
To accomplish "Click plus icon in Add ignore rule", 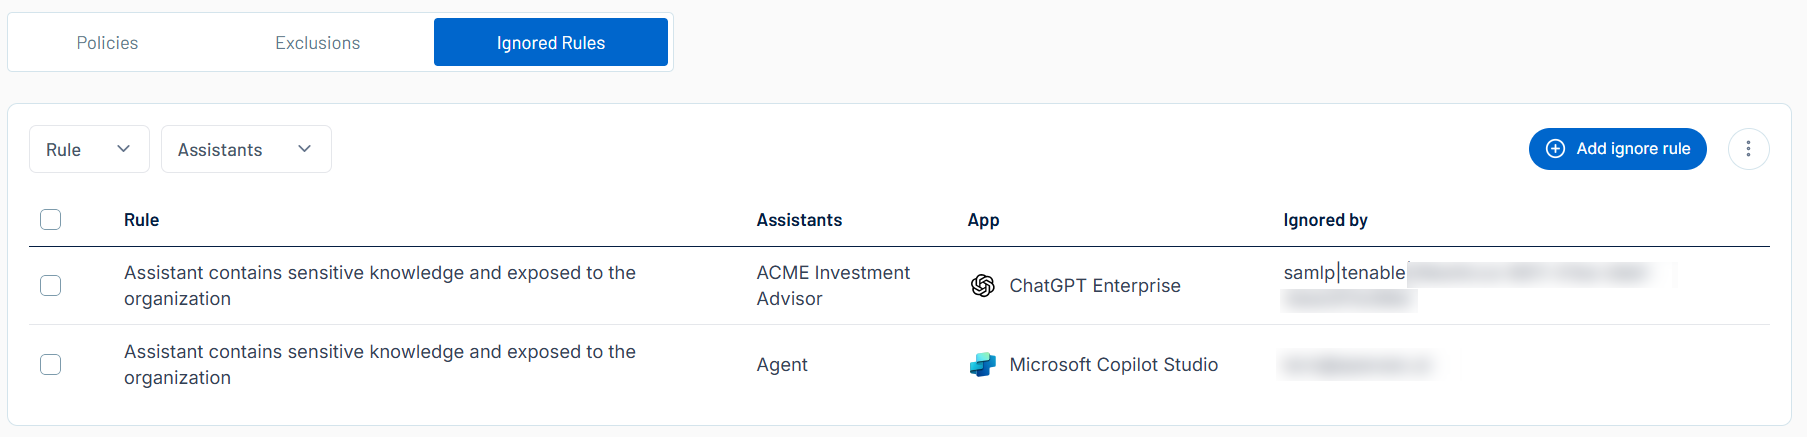I will pos(1555,149).
